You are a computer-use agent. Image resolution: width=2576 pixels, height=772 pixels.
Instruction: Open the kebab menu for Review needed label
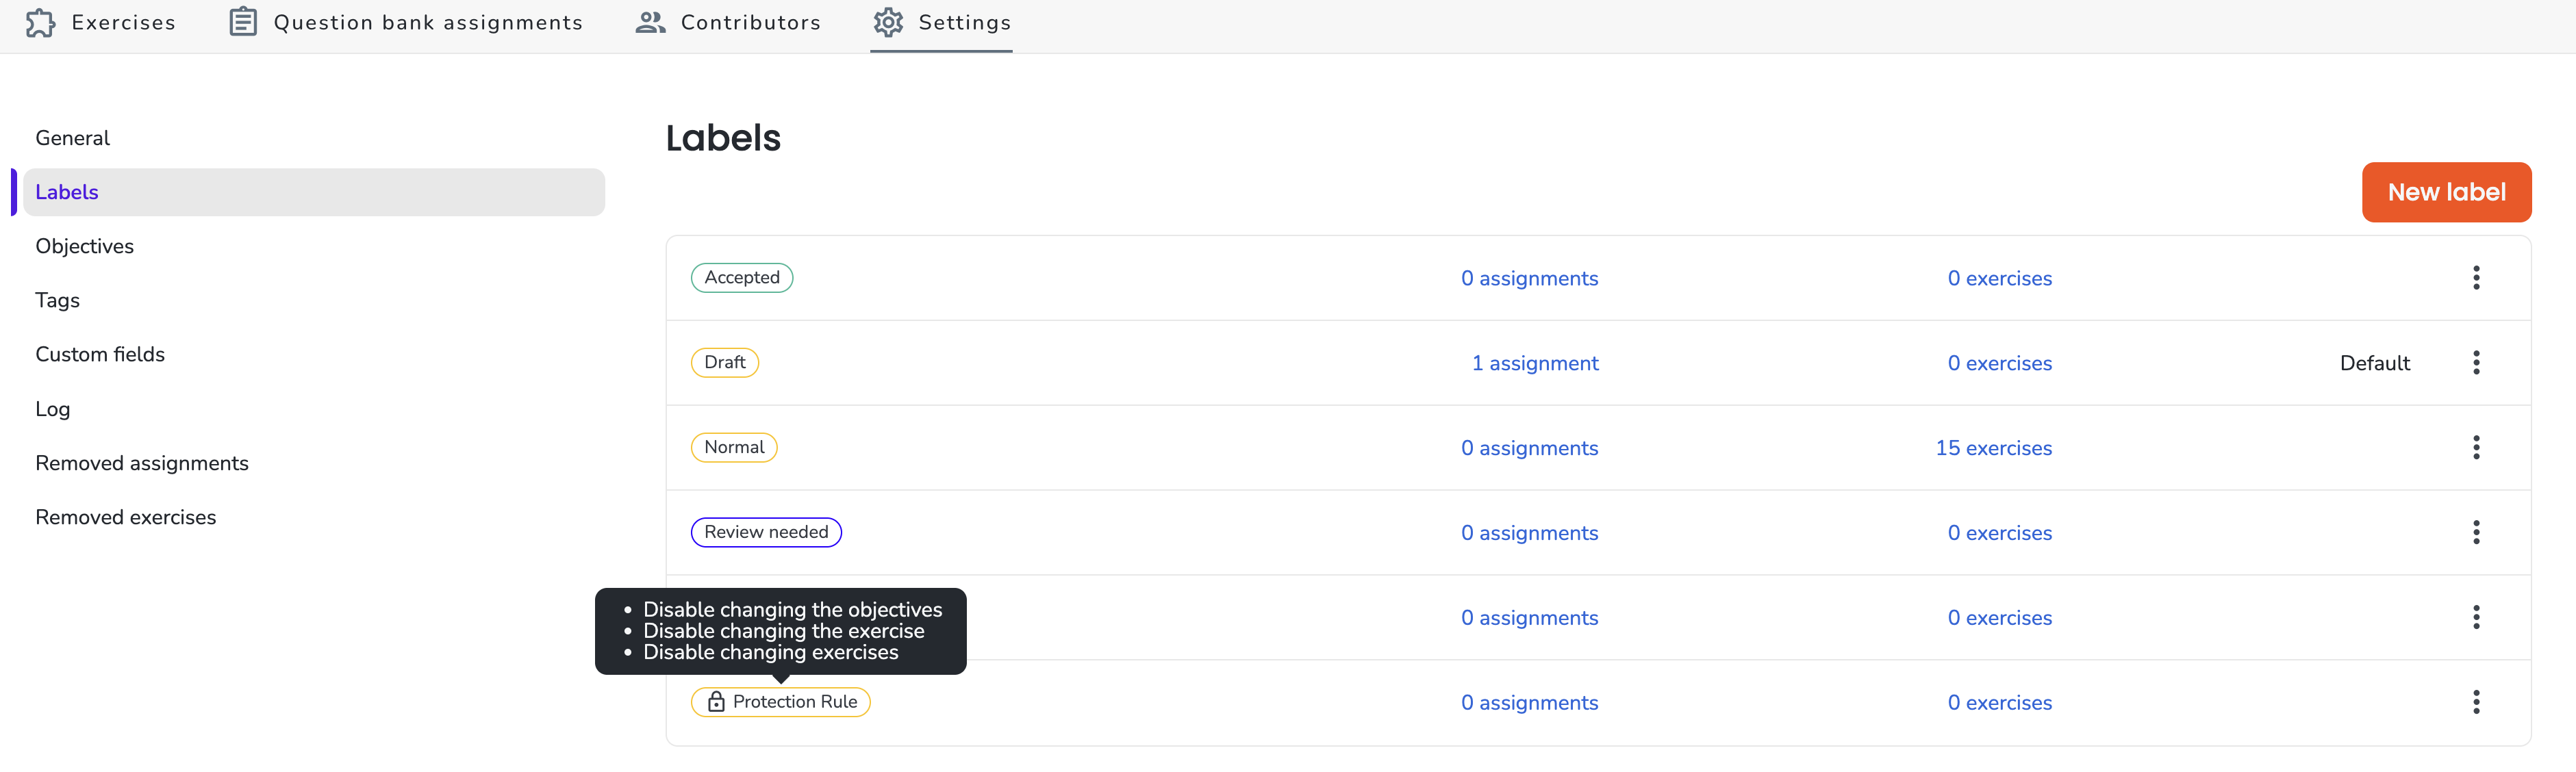(x=2476, y=533)
